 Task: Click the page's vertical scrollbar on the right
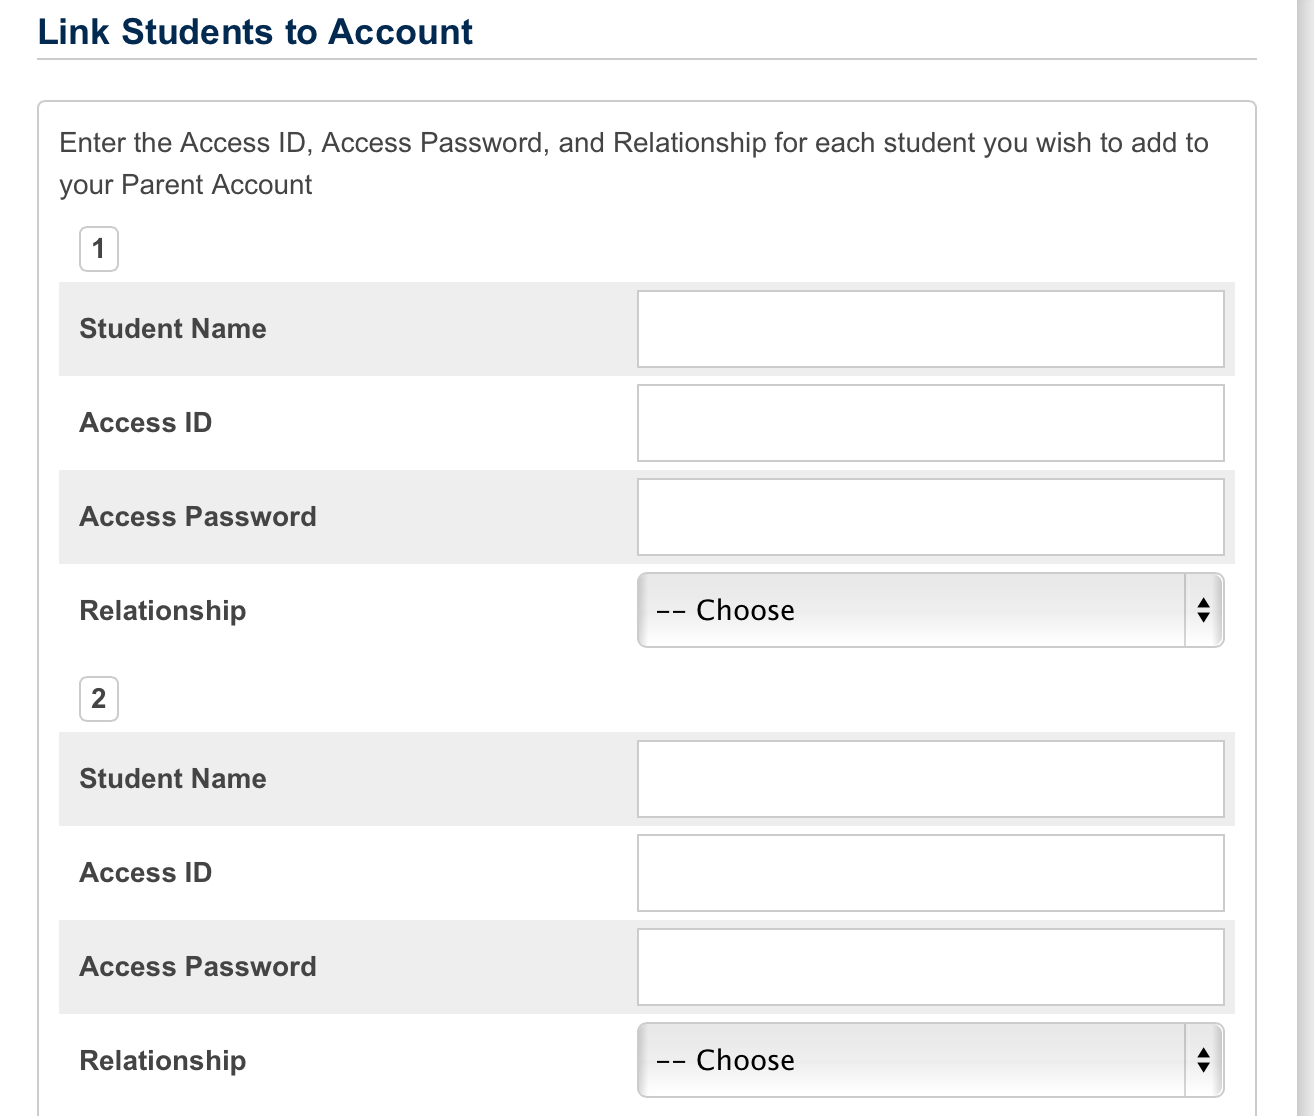(1305, 558)
